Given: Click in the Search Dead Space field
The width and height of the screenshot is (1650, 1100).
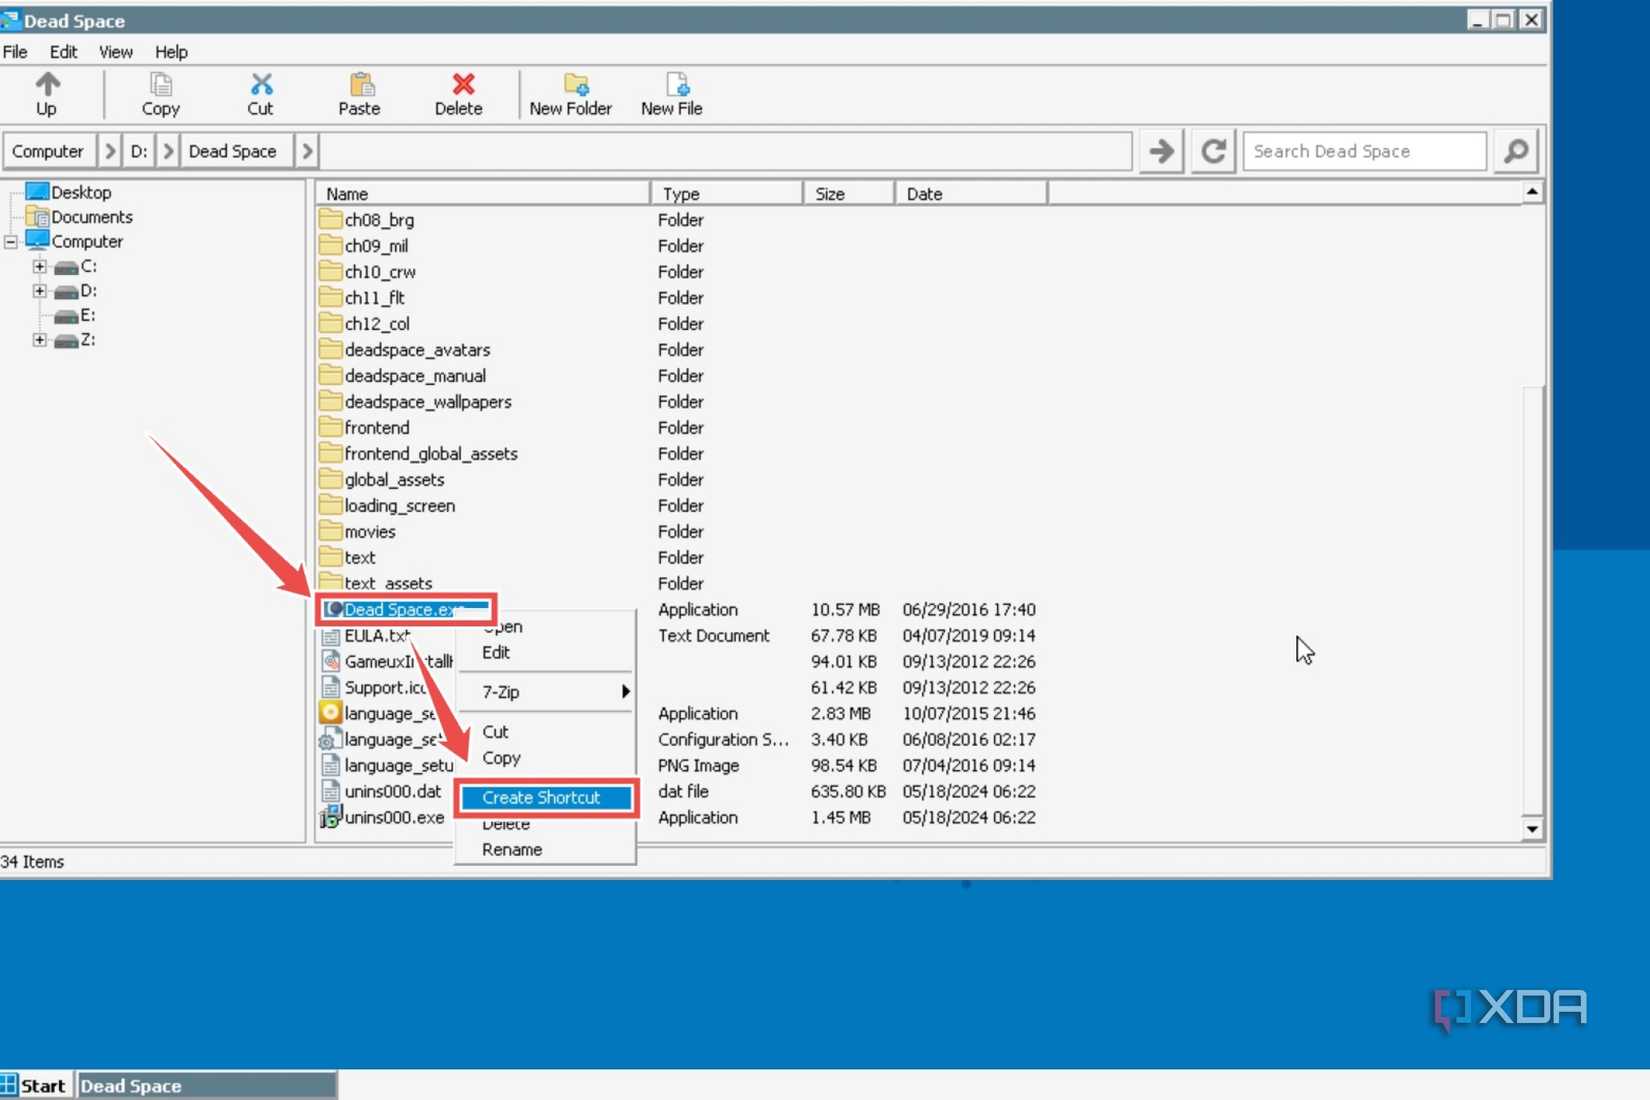Looking at the screenshot, I should 1364,151.
